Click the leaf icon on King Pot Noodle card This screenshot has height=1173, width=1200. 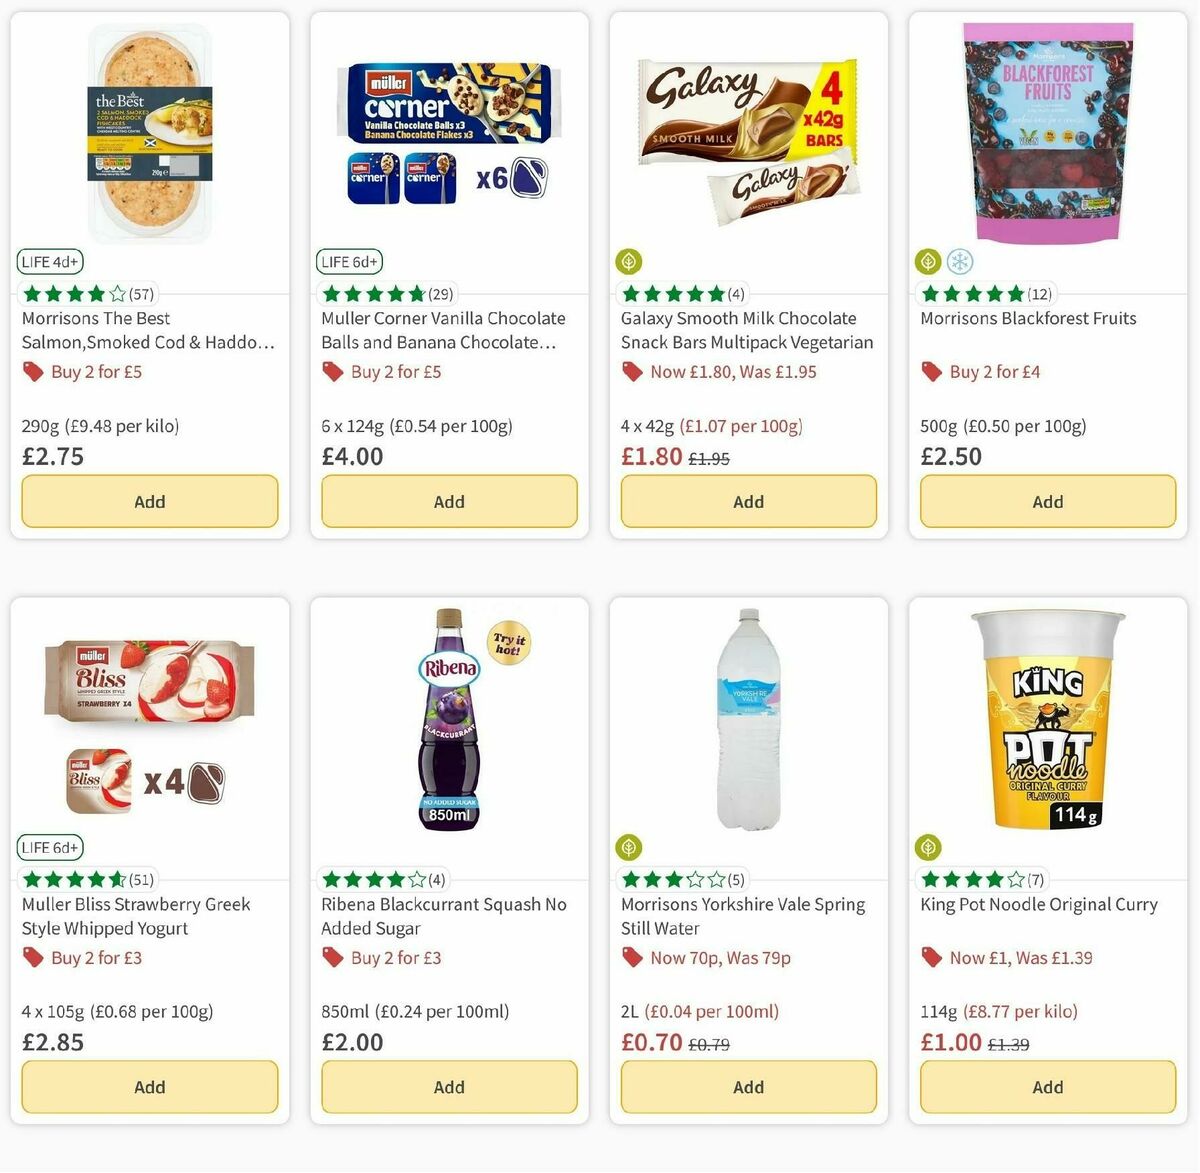tap(926, 846)
